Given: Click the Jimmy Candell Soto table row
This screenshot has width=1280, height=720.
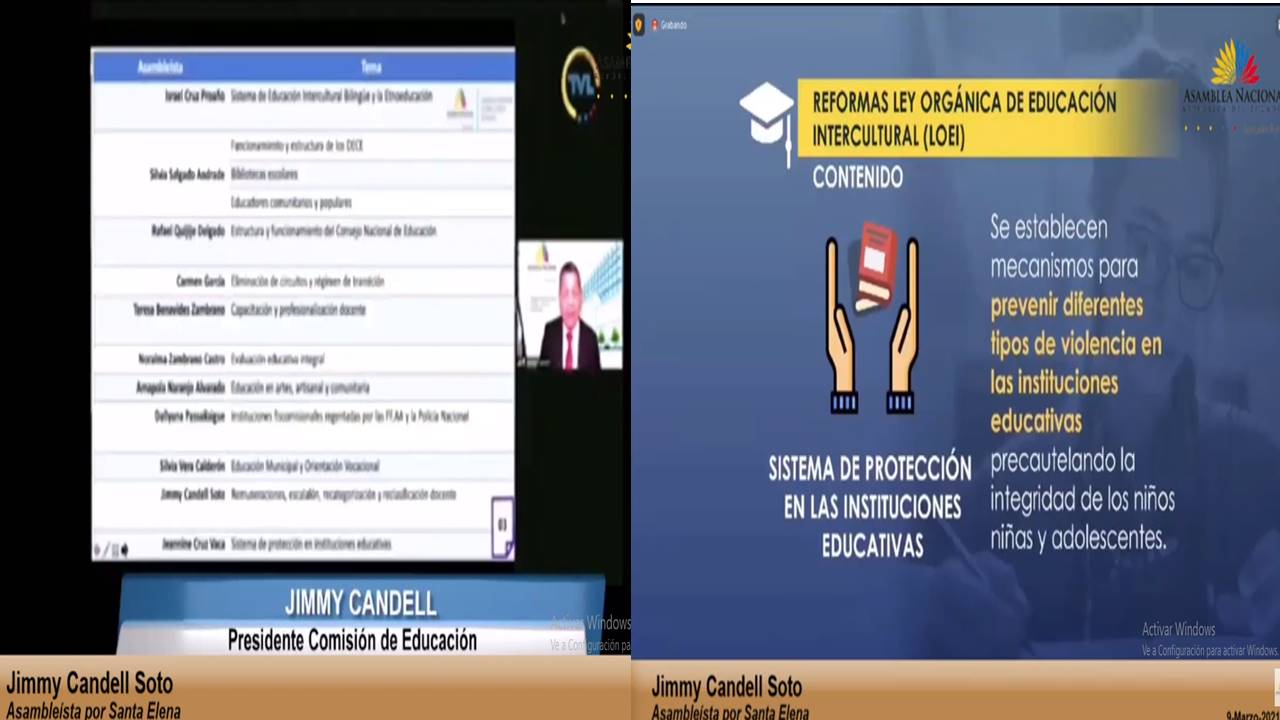Looking at the screenshot, I should click(300, 495).
